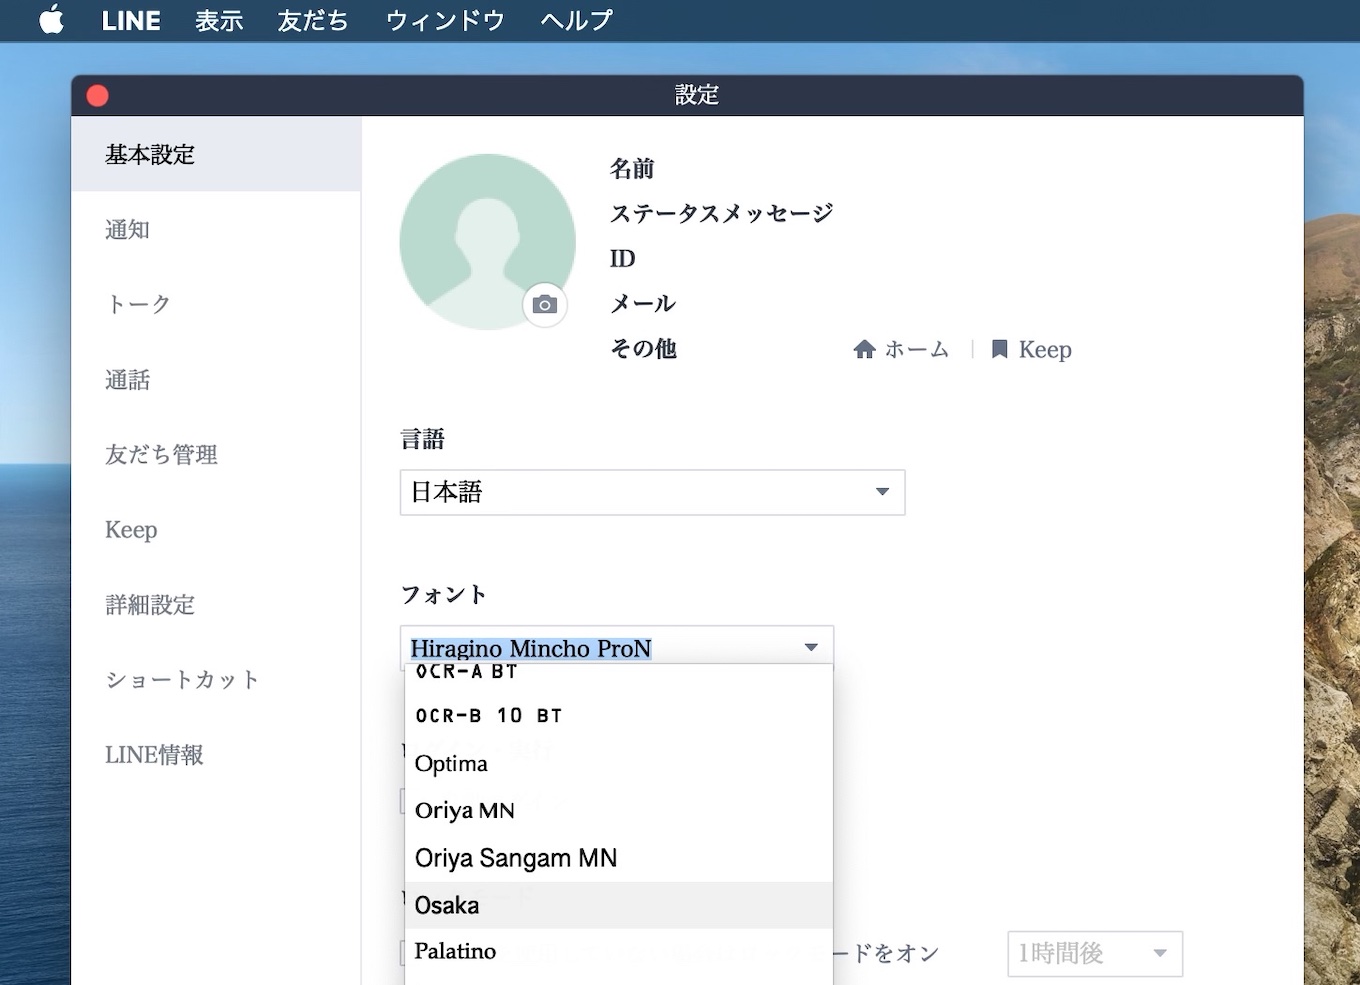Open the LINE application menu

131,21
